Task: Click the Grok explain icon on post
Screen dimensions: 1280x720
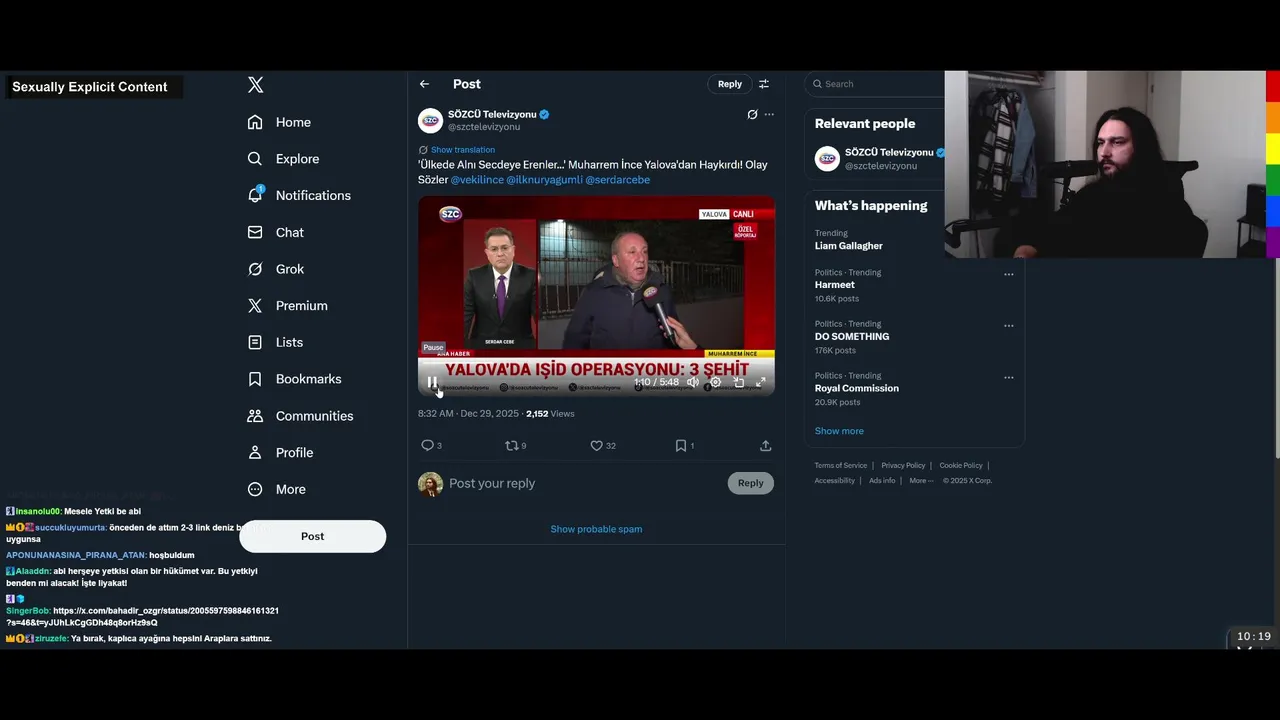Action: [752, 114]
